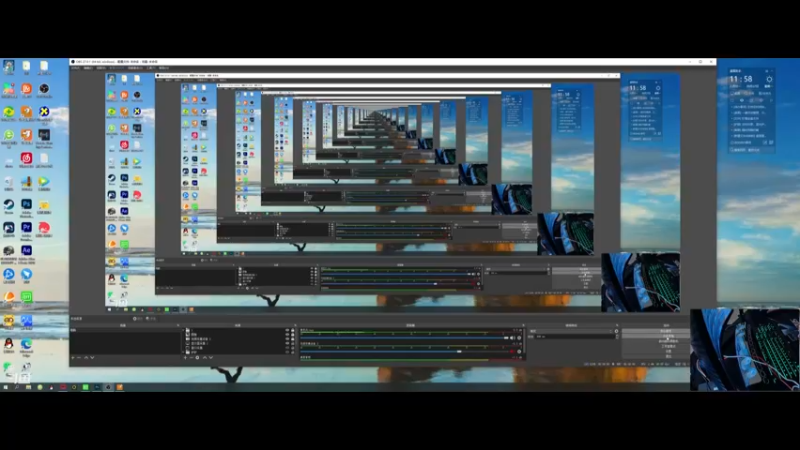The width and height of the screenshot is (800, 450).
Task: Open File Explorer from the taskbar
Action: pos(28,387)
